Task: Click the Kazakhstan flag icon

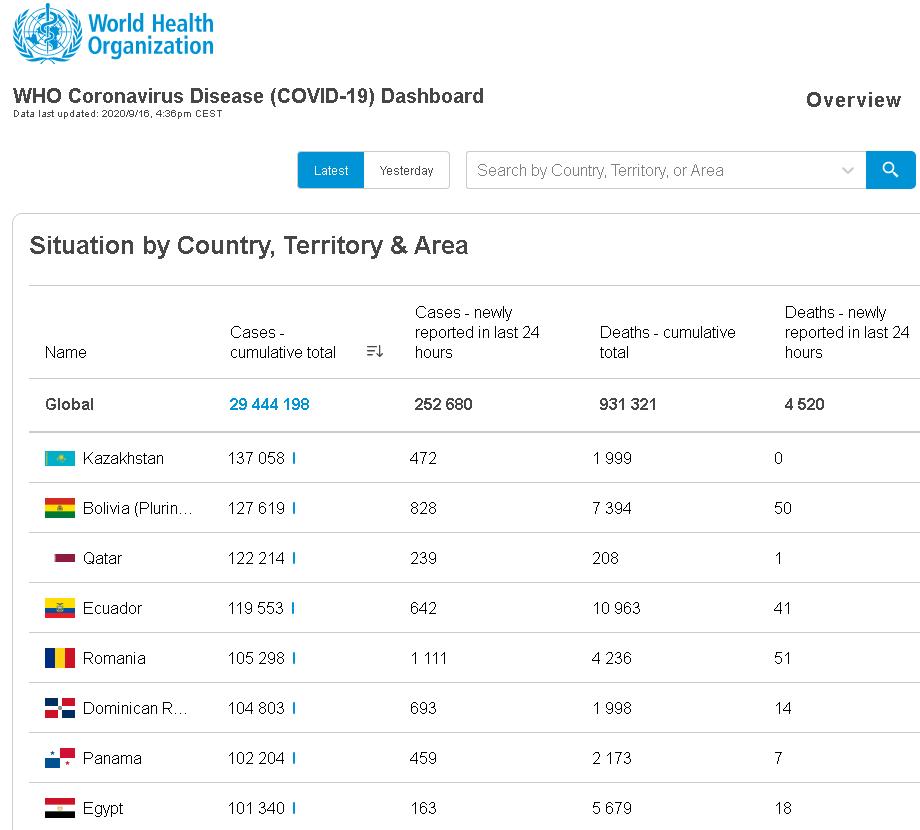Action: coord(60,458)
